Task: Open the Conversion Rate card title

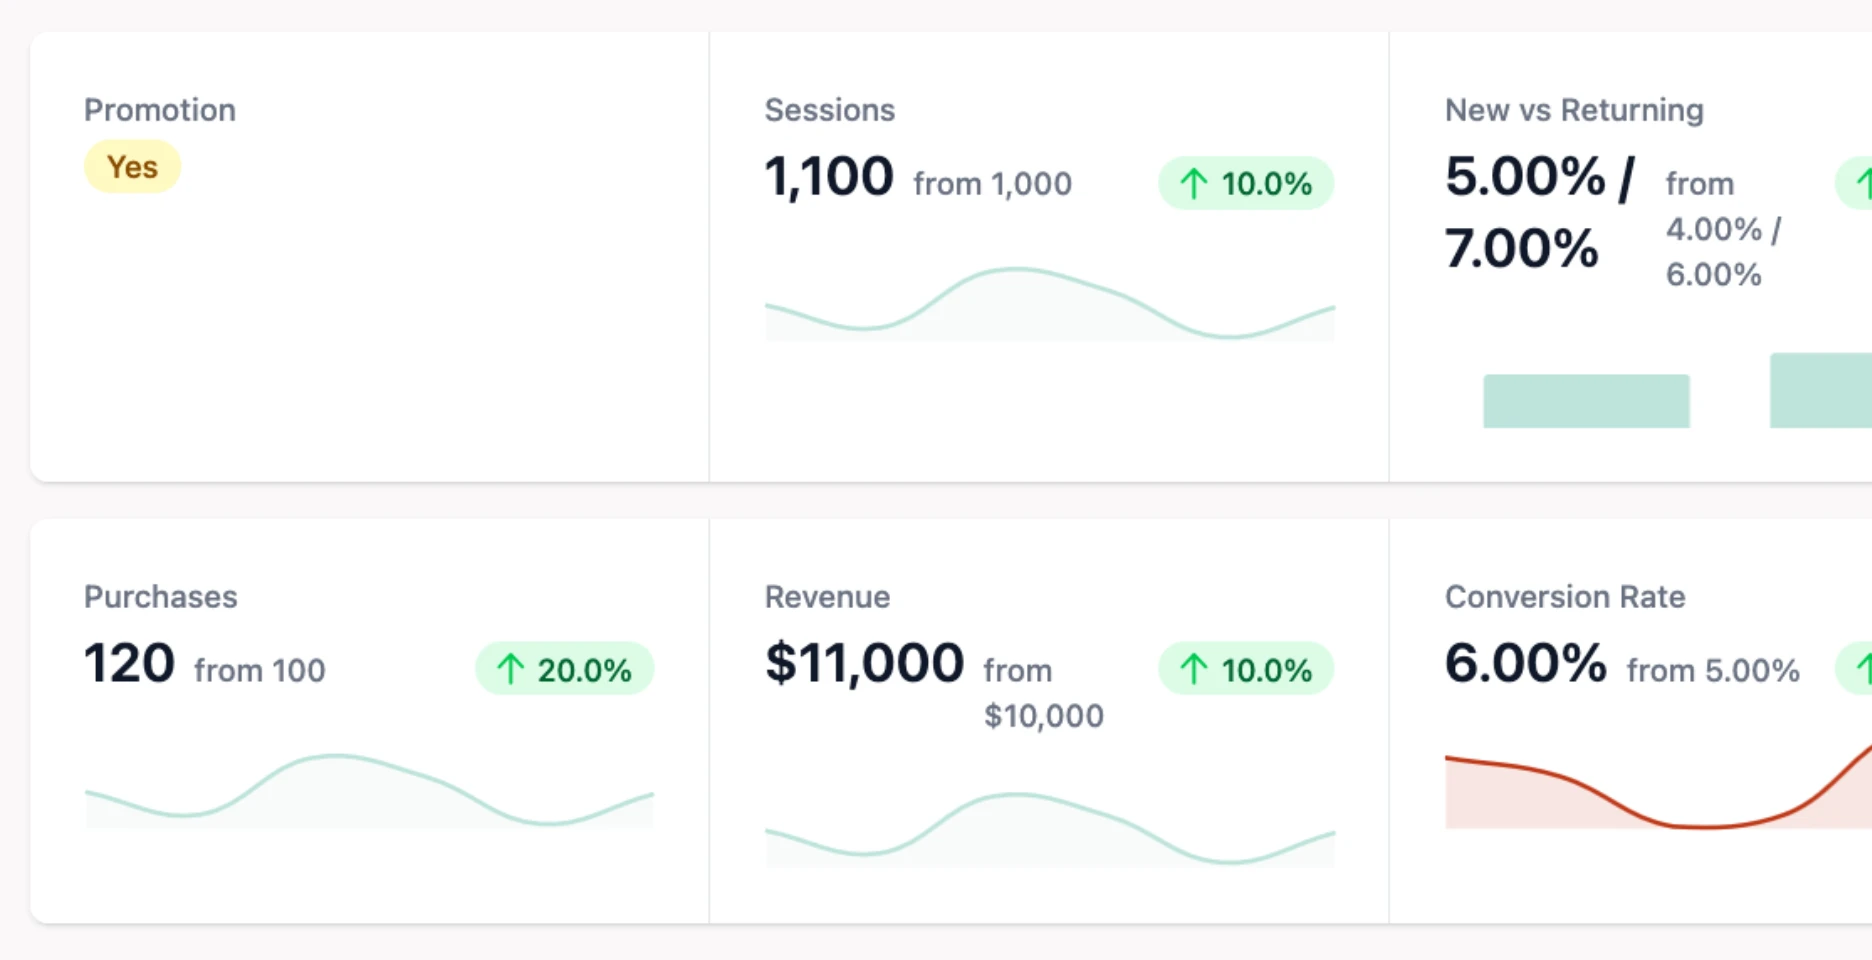Action: 1565,597
